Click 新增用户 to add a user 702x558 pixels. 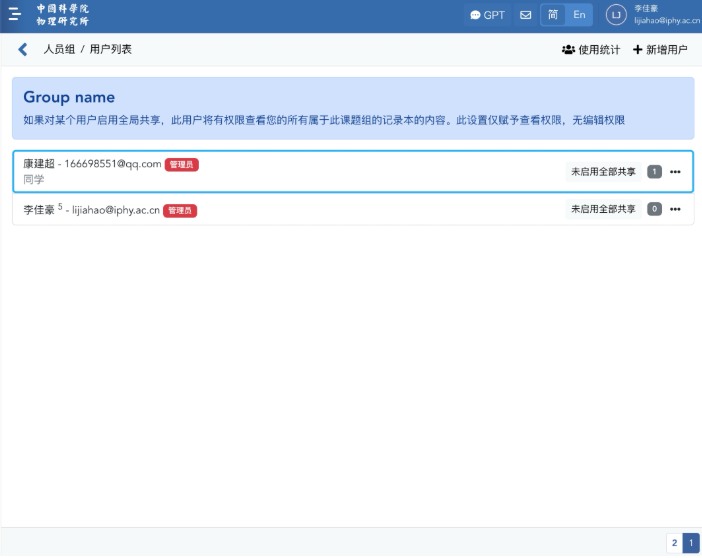click(x=660, y=49)
